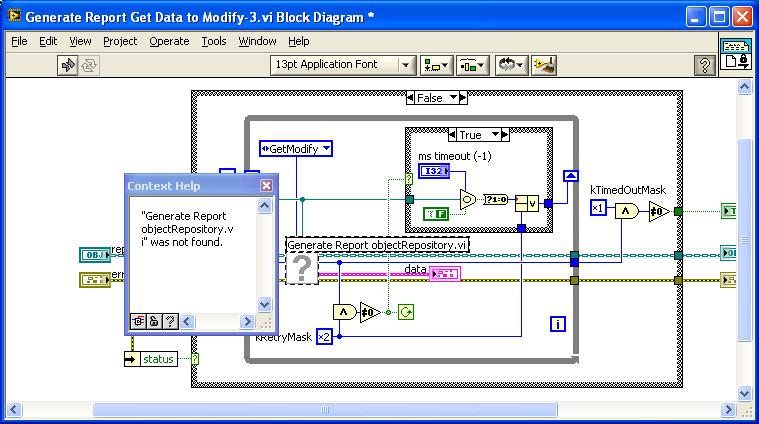The image size is (759, 424).
Task: Click the Not Equal To Zero node after kTimedOutMask
Action: (x=660, y=212)
